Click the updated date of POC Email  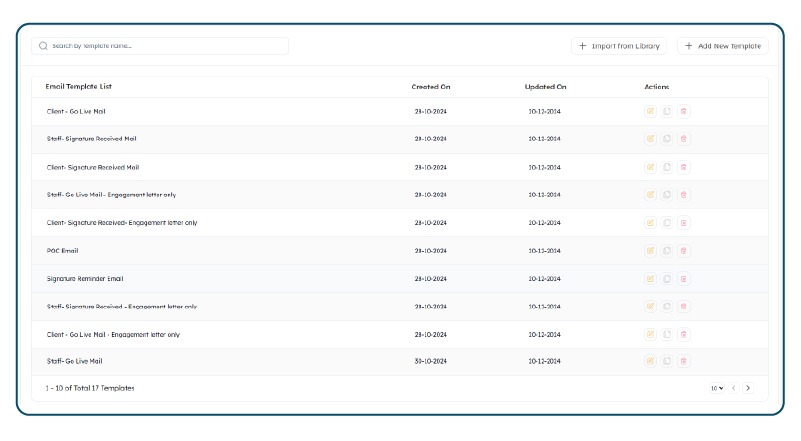[545, 251]
